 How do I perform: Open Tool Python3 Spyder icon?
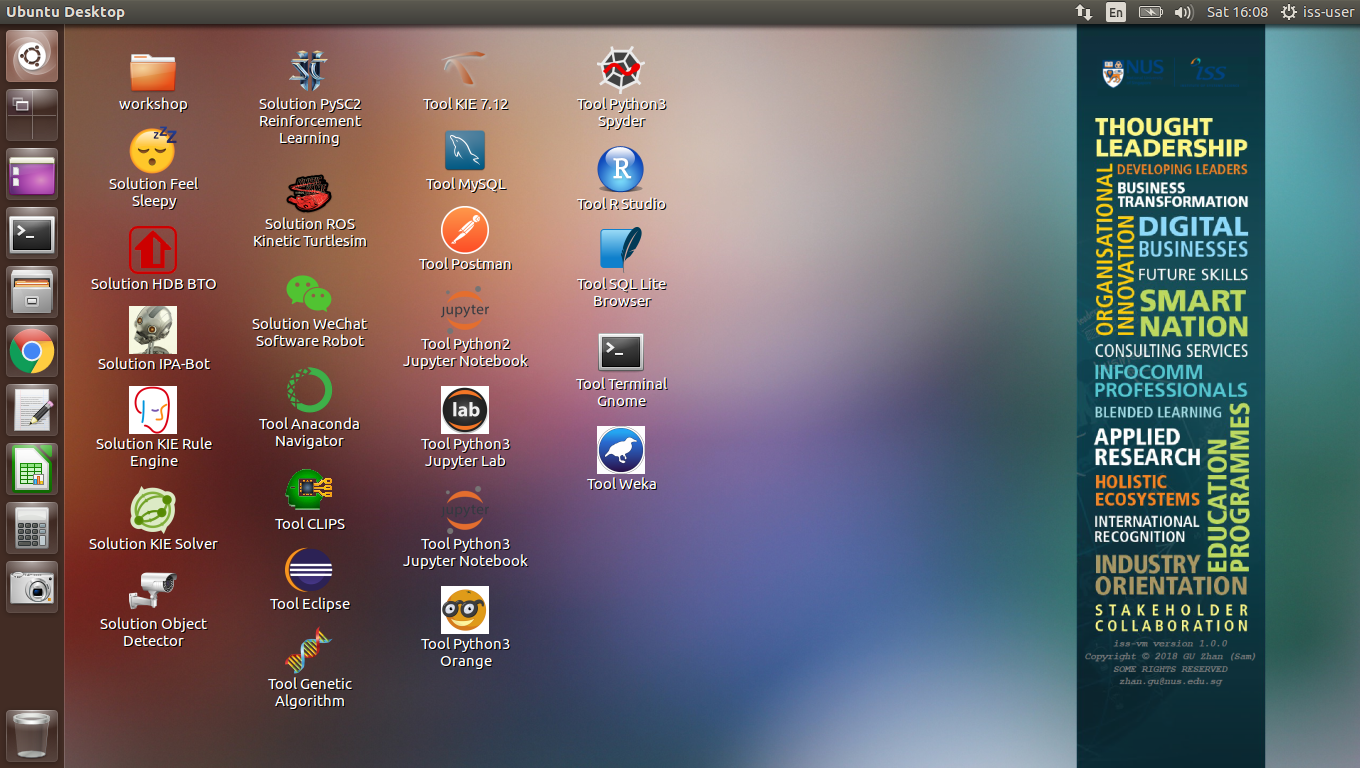tap(621, 70)
